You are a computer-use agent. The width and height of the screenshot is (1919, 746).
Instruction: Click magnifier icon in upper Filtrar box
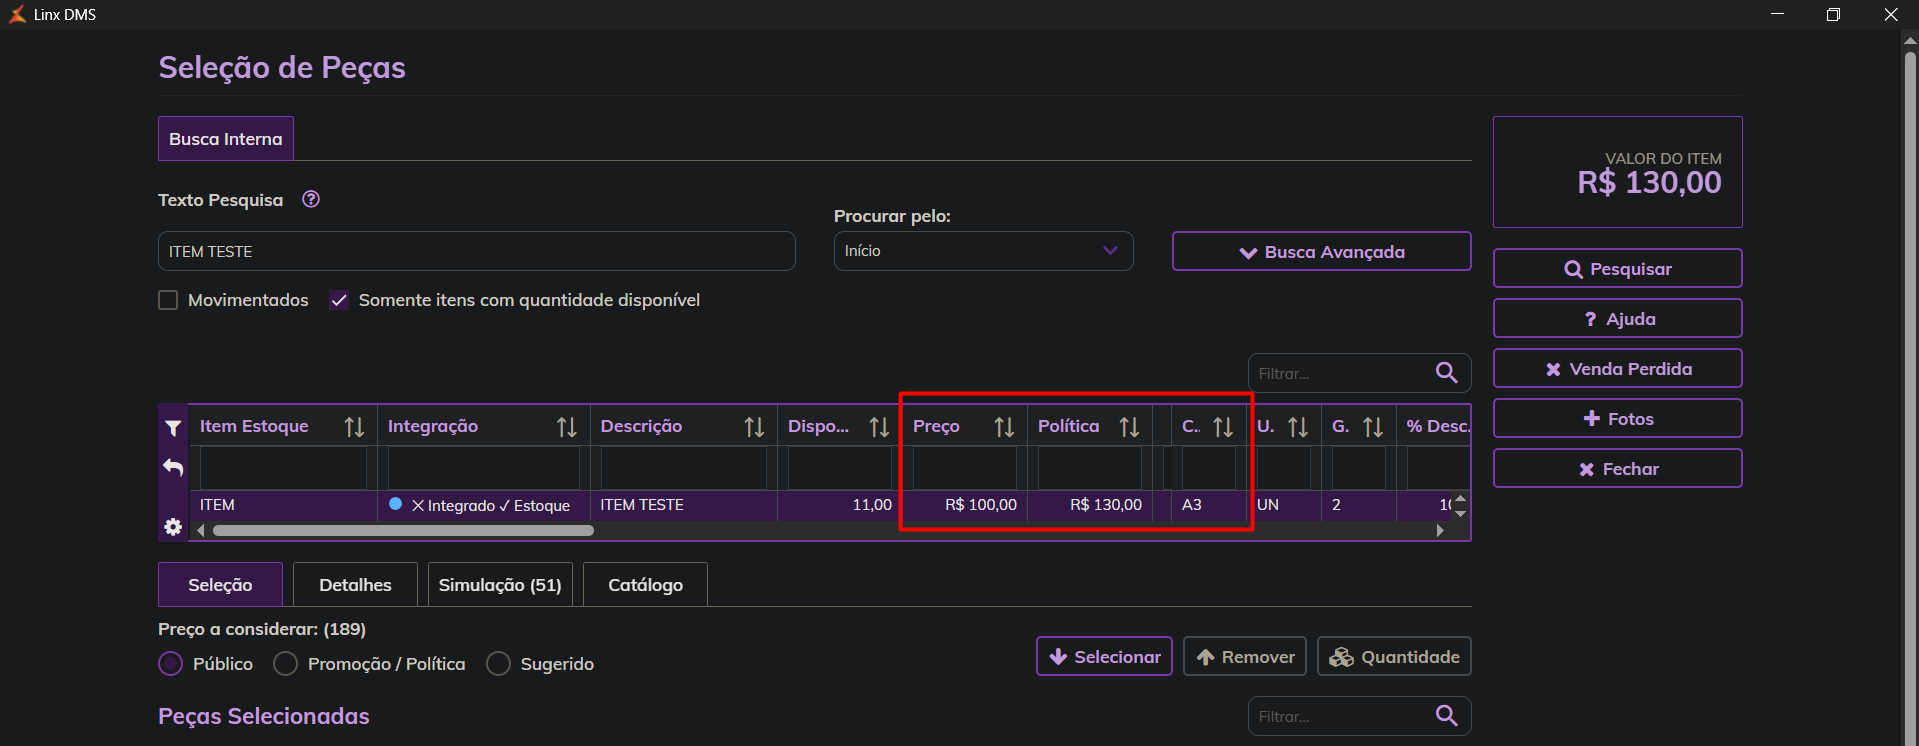[1446, 373]
